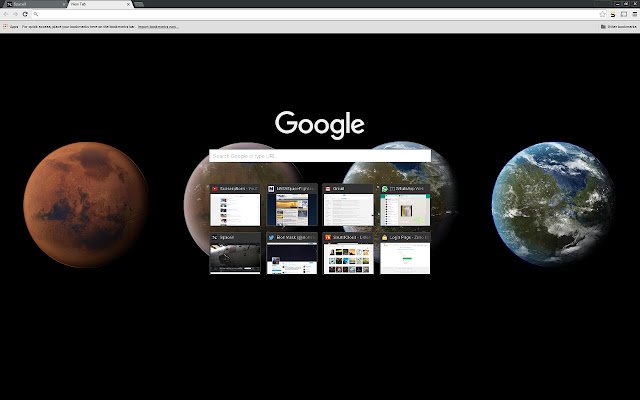This screenshot has height=400, width=640.
Task: Open the Other bookmarks folder
Action: pos(618,27)
